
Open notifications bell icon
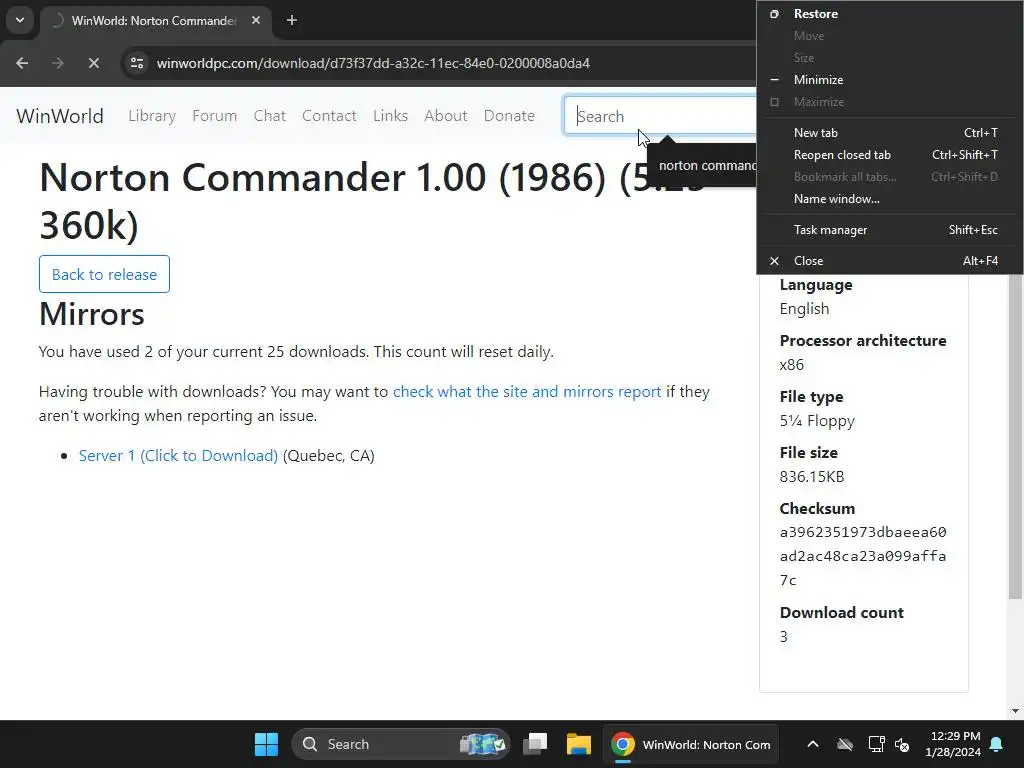tap(997, 744)
